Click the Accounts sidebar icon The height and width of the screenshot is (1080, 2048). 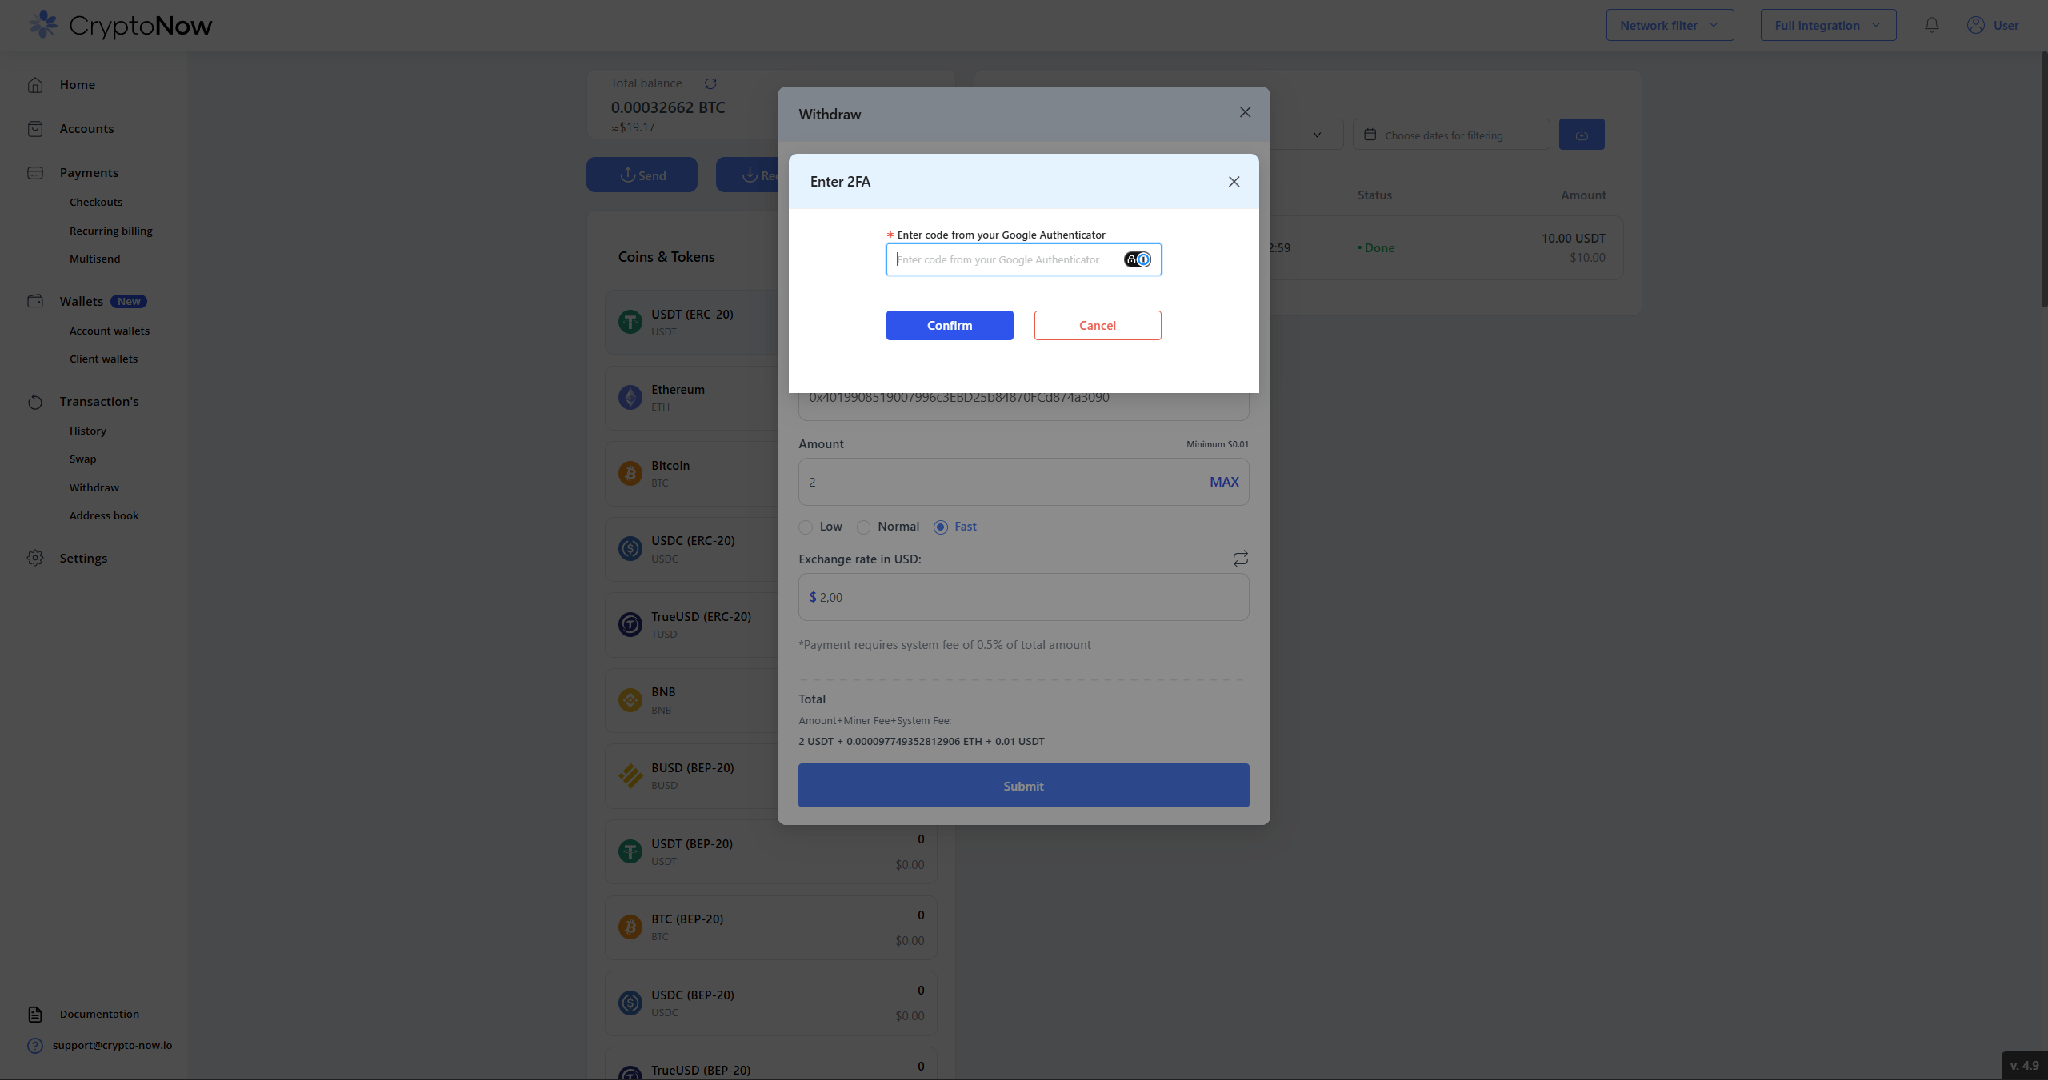coord(35,129)
